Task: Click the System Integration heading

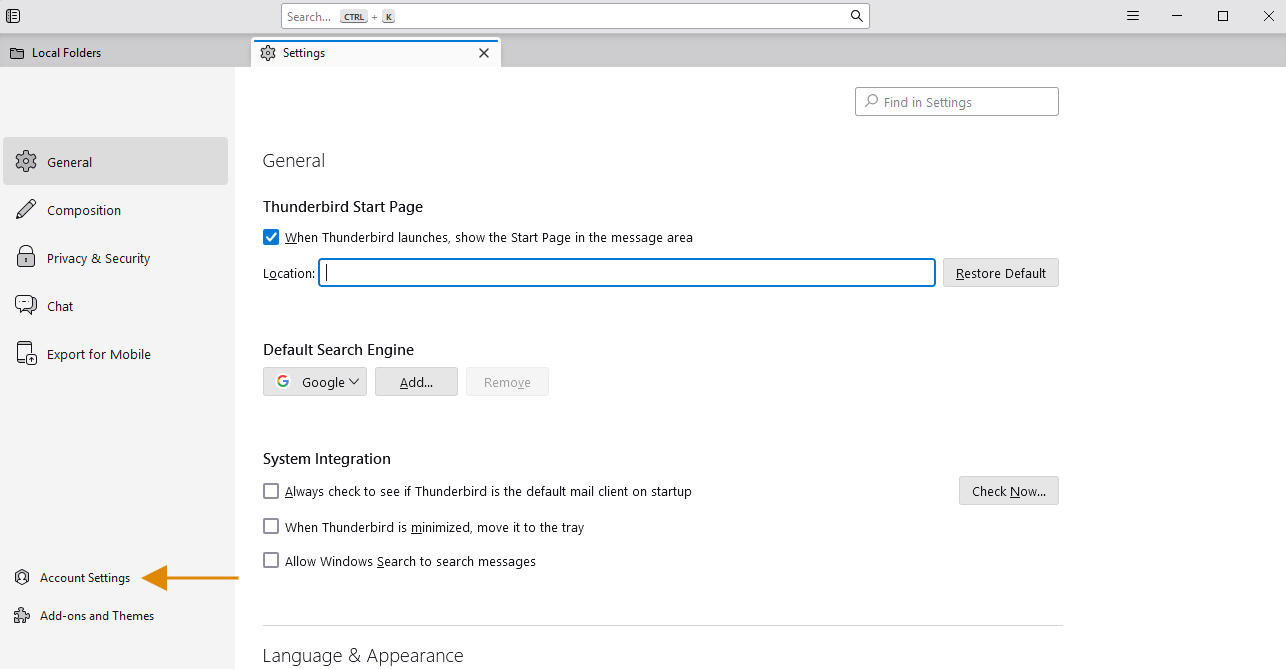Action: 327,459
